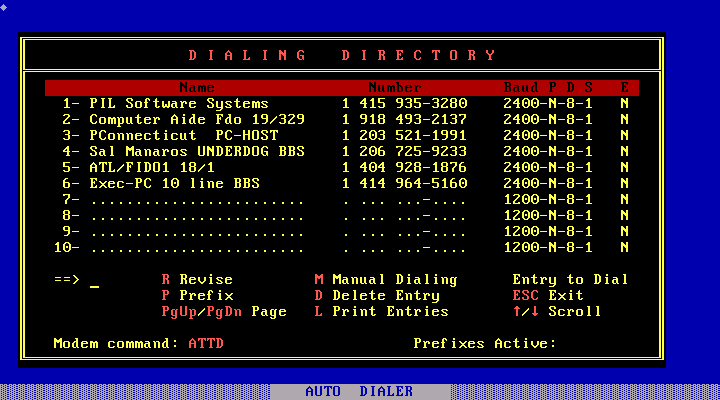Screen dimensions: 720x400
Task: Select empty entry 8 name field
Action: point(197,216)
